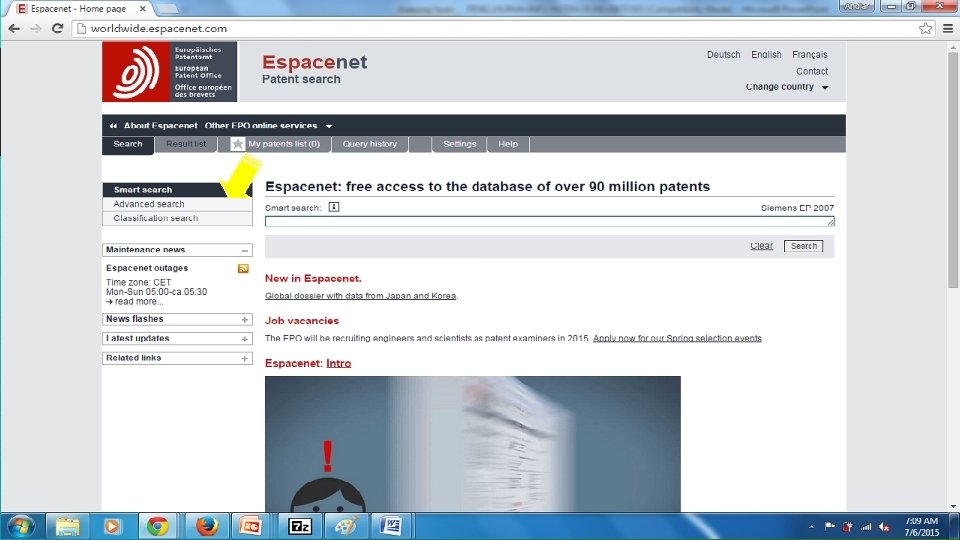Screen dimensions: 960x540
Task: Open the Query history tab
Action: 370,144
